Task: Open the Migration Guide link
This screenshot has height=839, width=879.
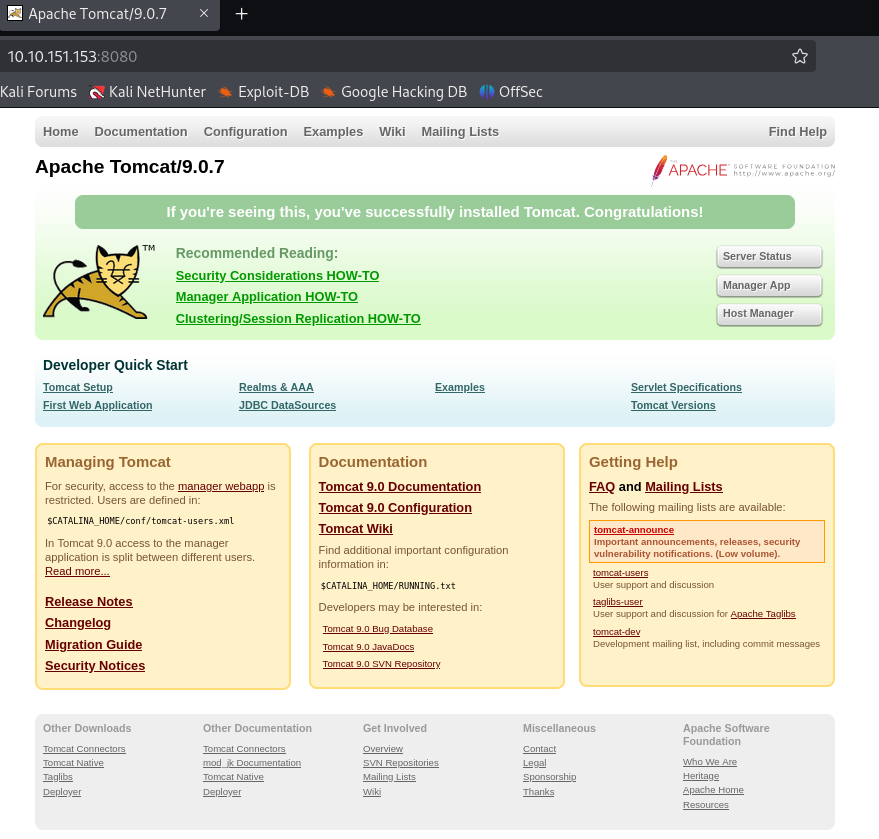Action: tap(94, 645)
